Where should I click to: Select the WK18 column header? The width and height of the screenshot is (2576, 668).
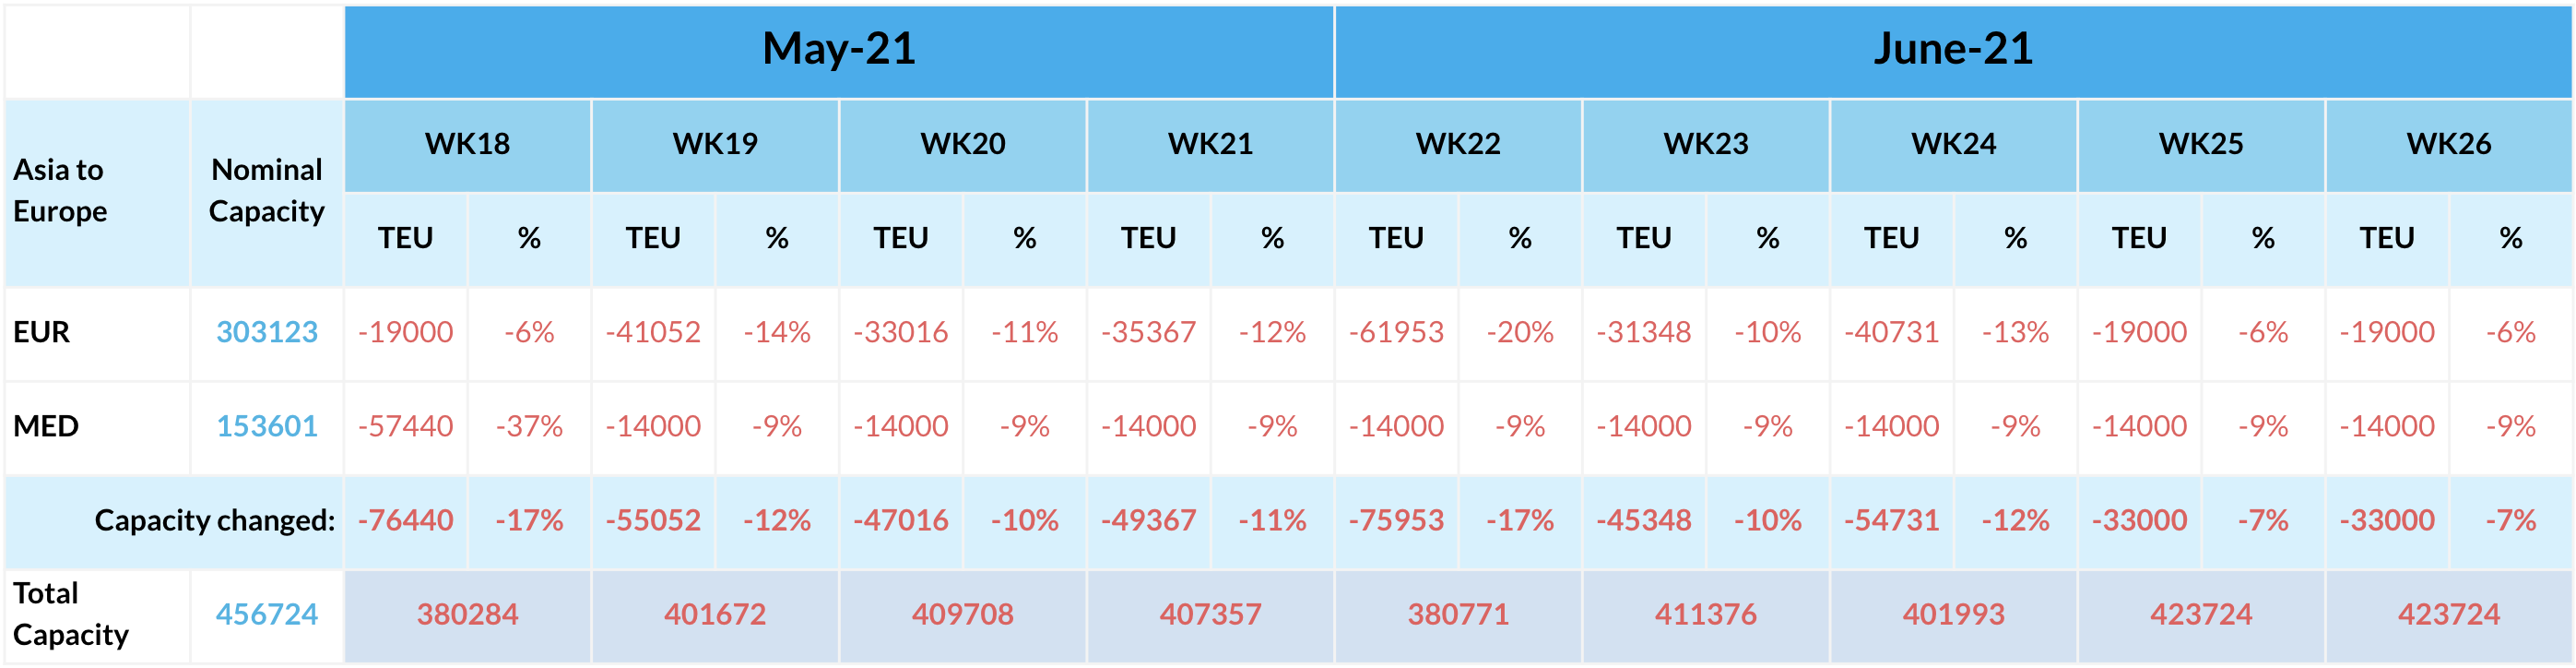tap(467, 144)
